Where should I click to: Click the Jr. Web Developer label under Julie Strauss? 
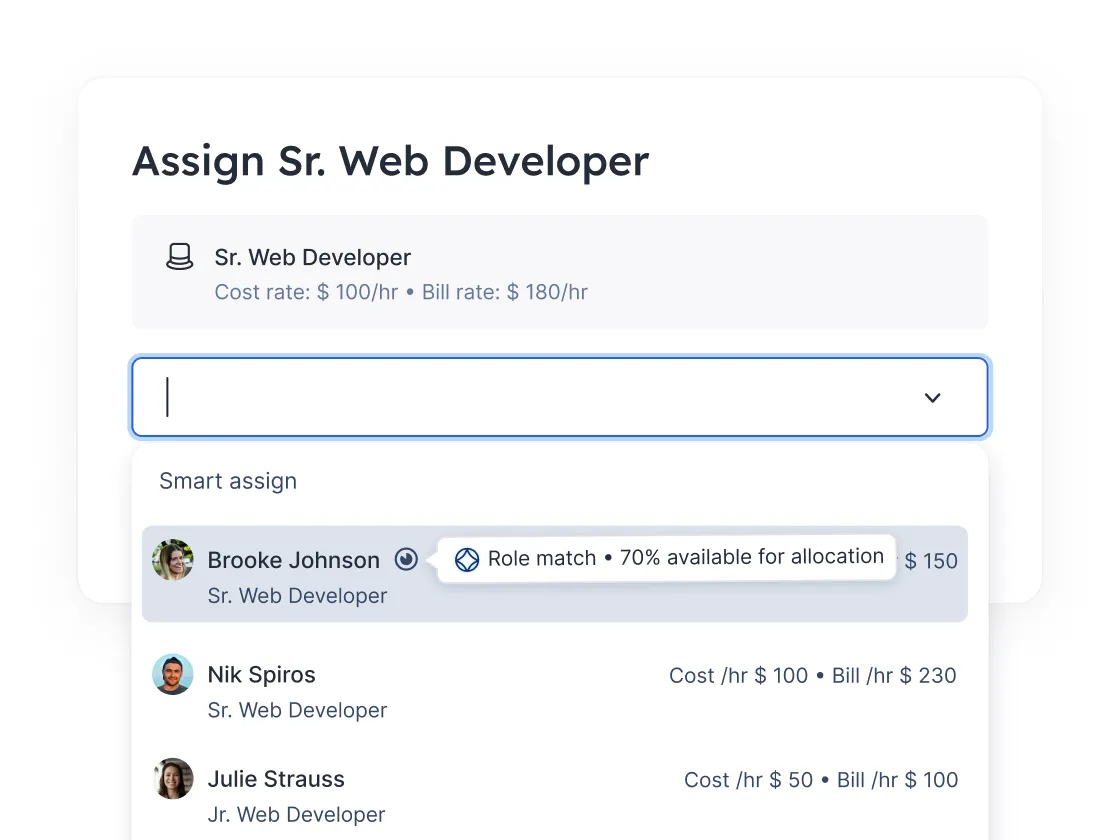click(x=296, y=814)
